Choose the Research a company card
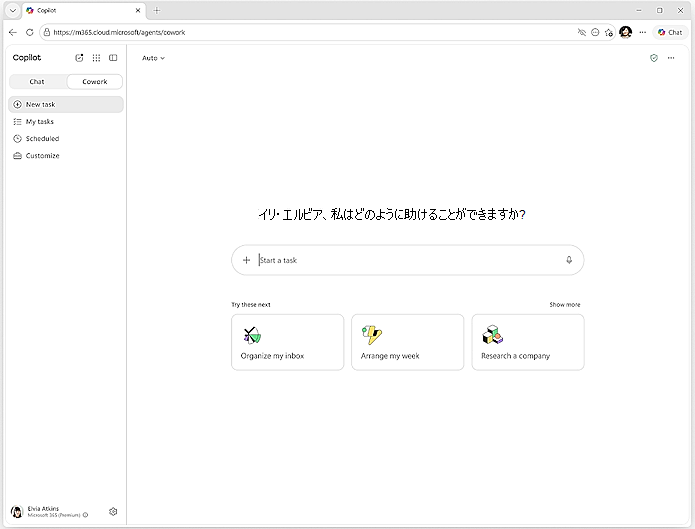Screen dimensions: 695x529 tap(528, 342)
